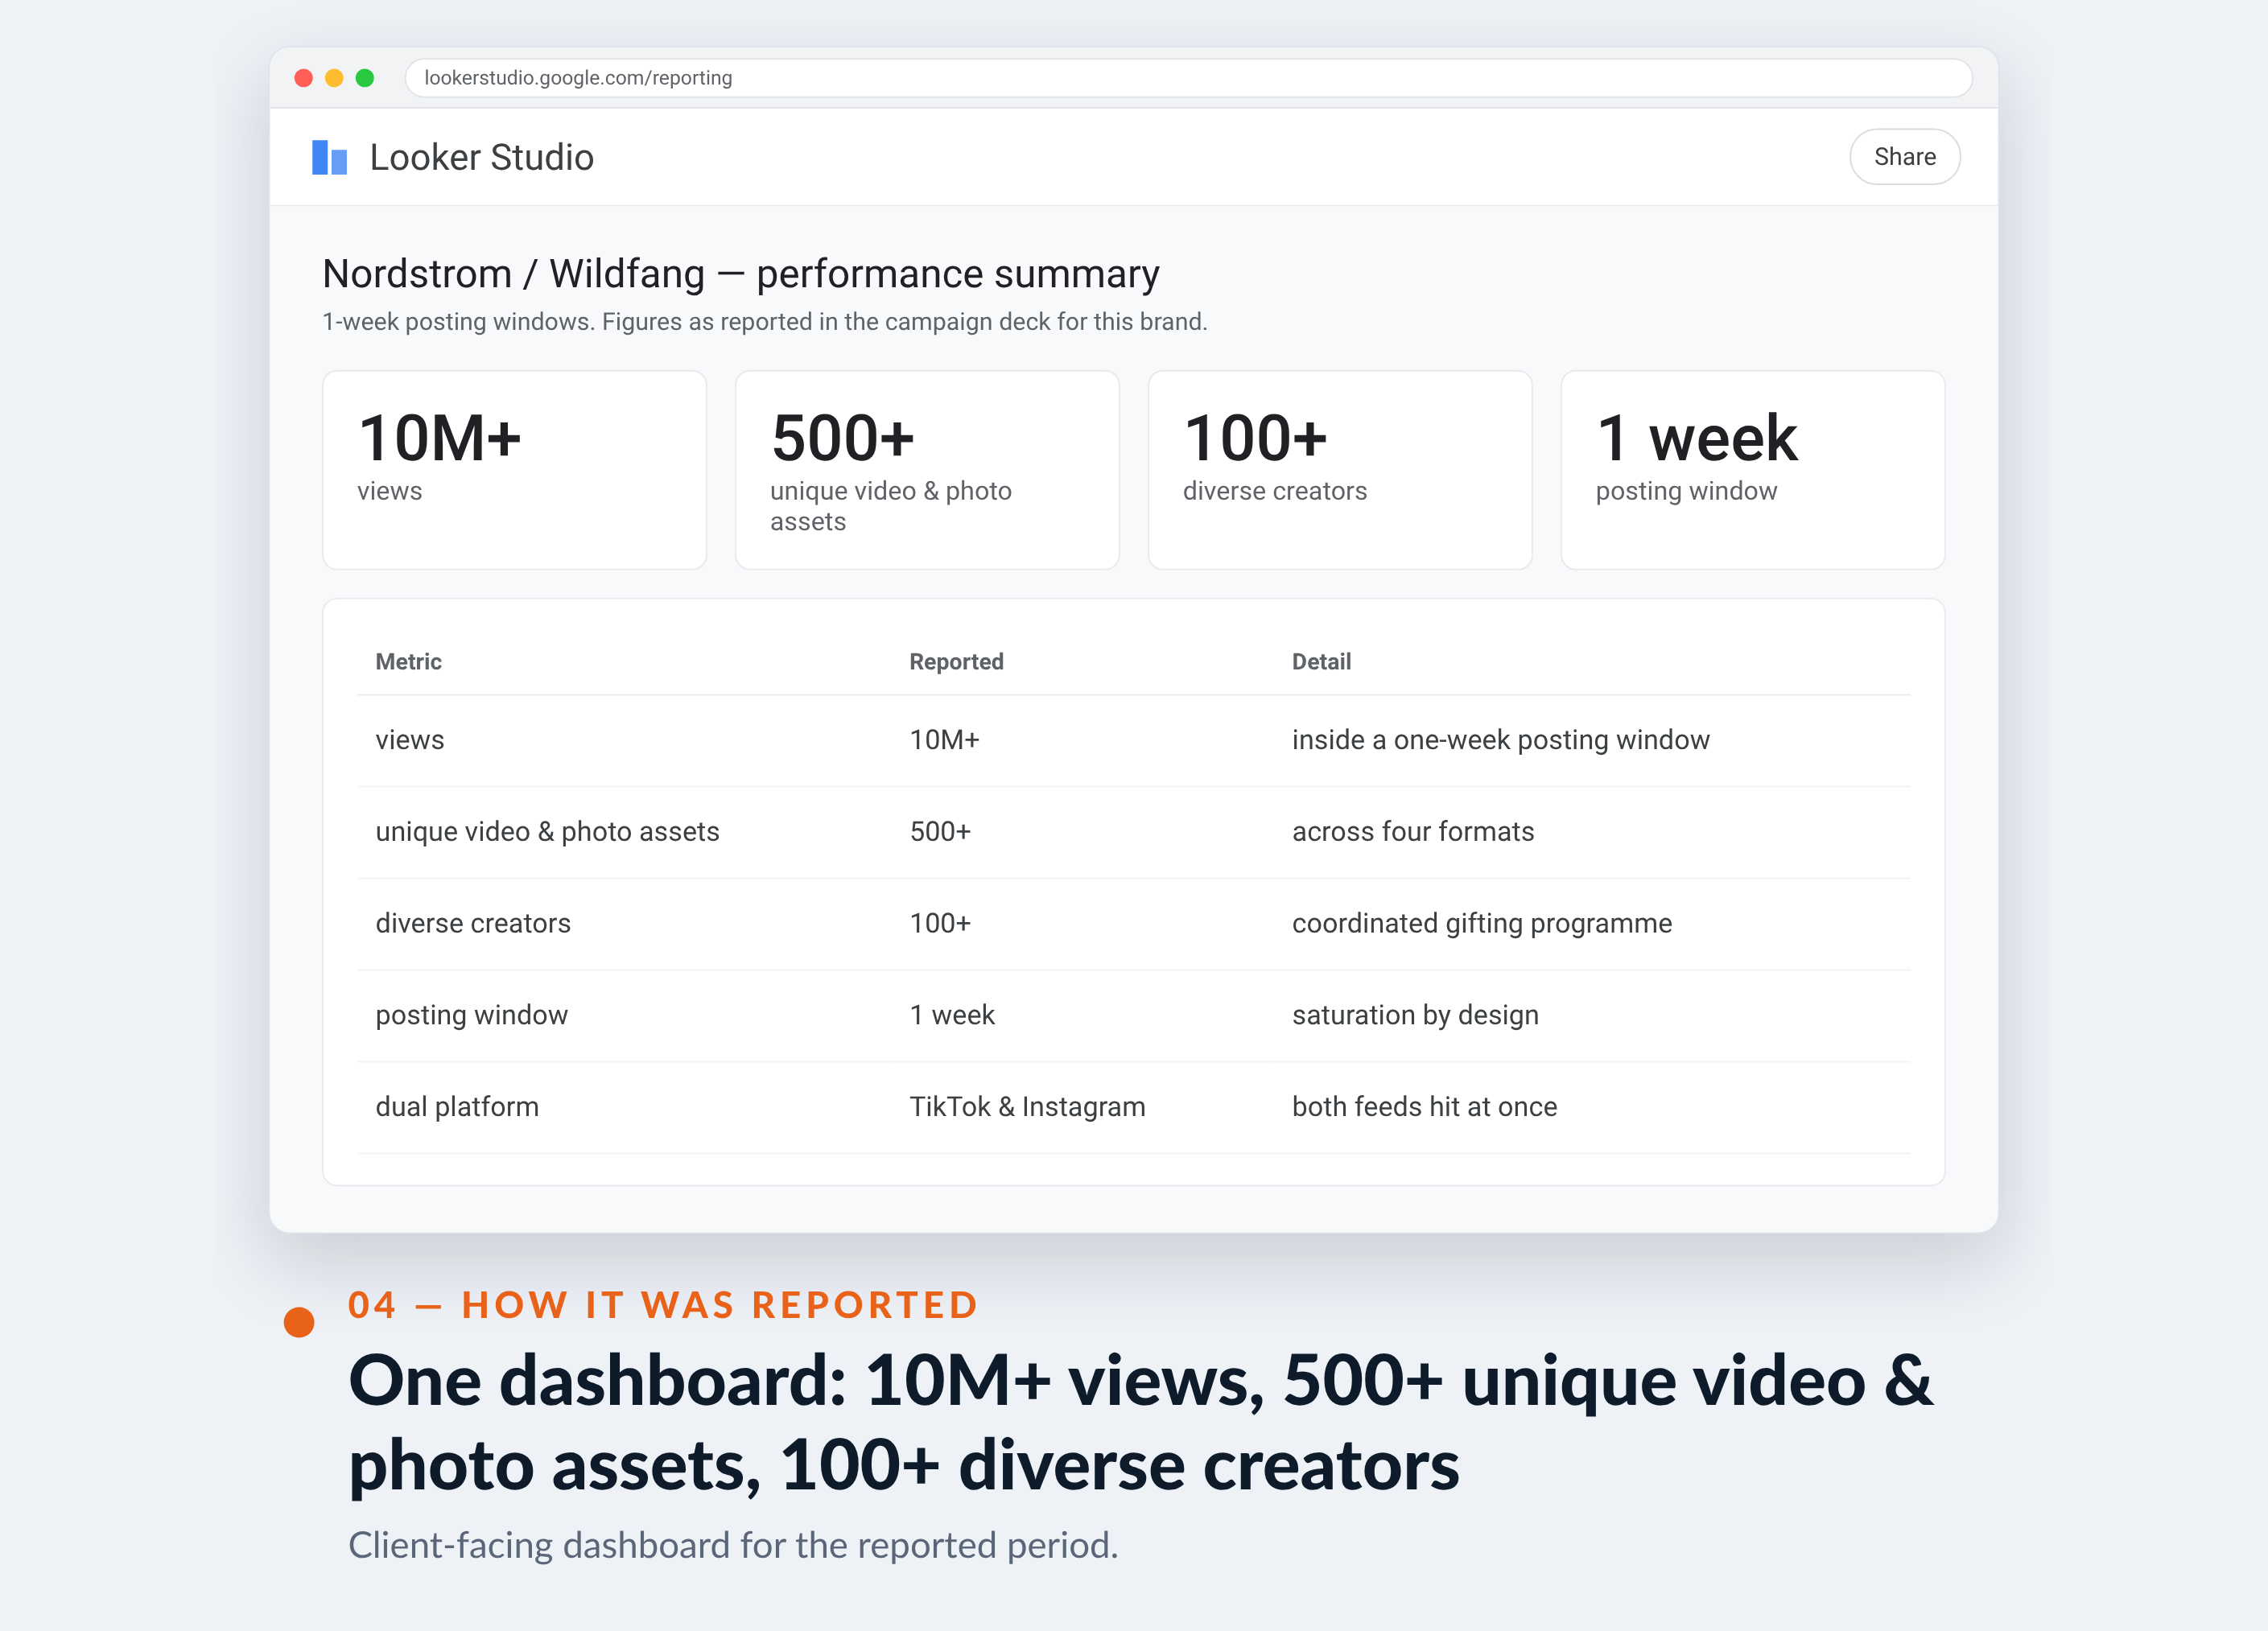
Task: Click the Metric column header
Action: tap(408, 662)
